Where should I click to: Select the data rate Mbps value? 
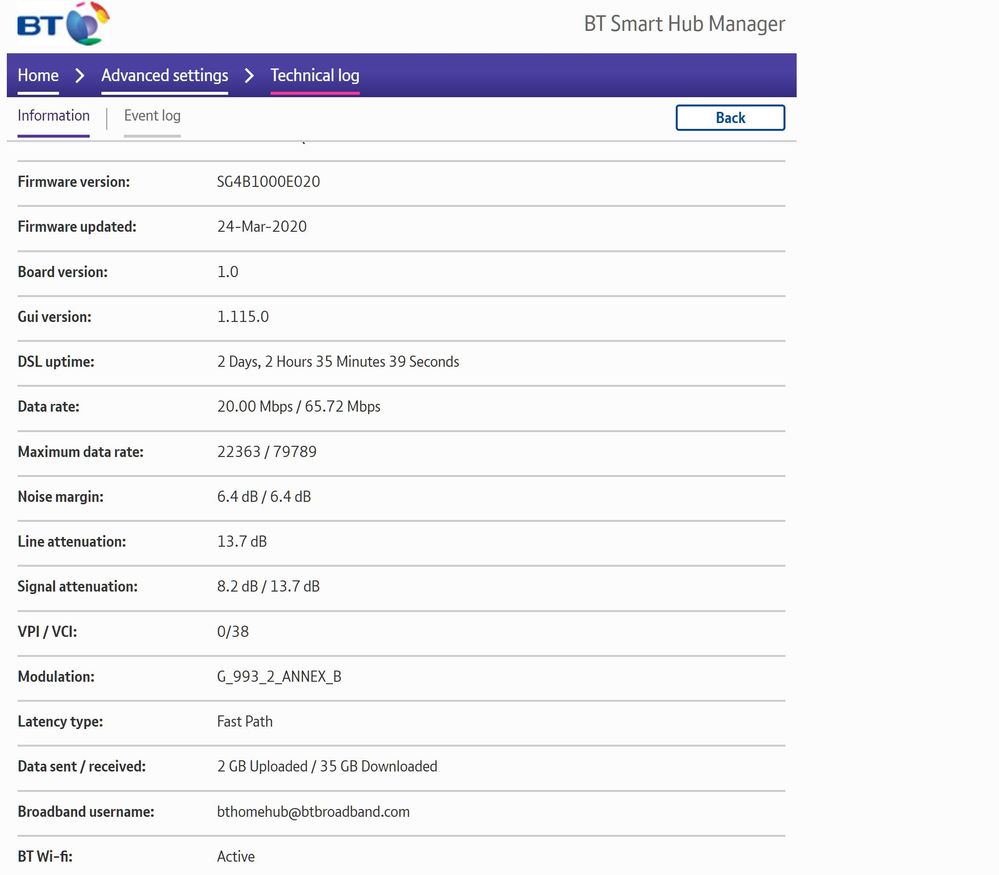coord(298,407)
